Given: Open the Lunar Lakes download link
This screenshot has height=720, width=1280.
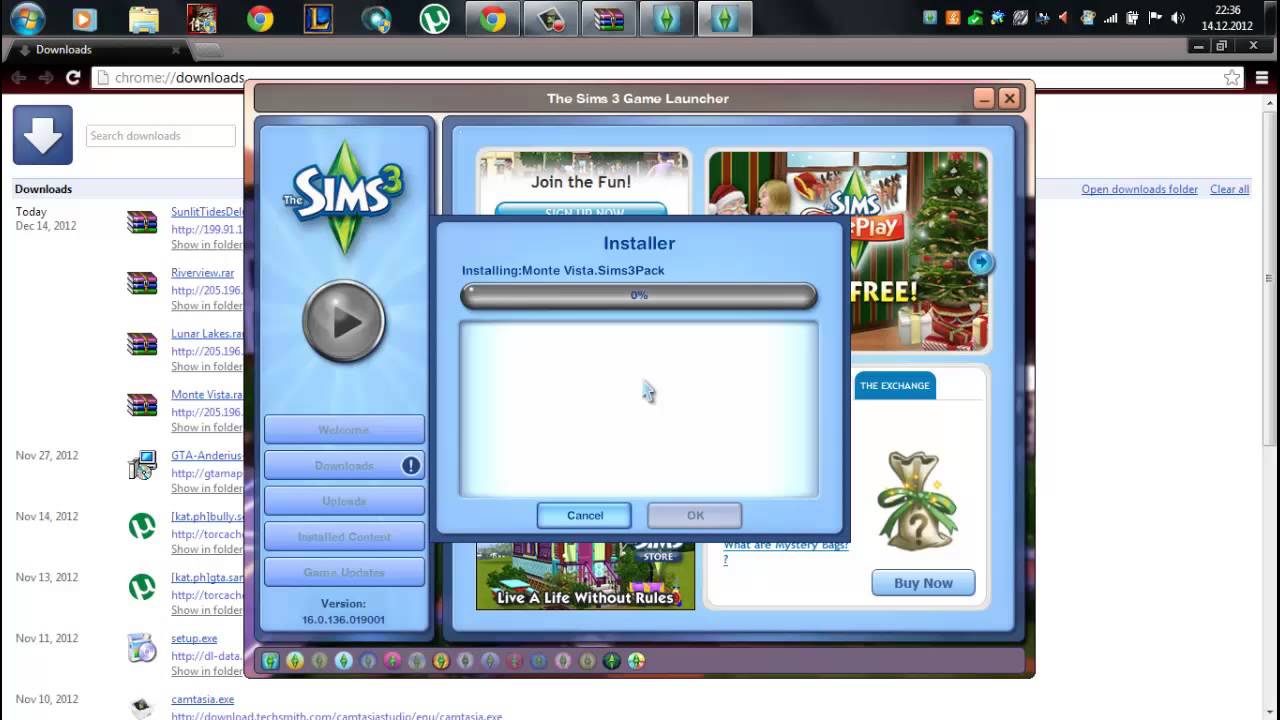Looking at the screenshot, I should [207, 334].
